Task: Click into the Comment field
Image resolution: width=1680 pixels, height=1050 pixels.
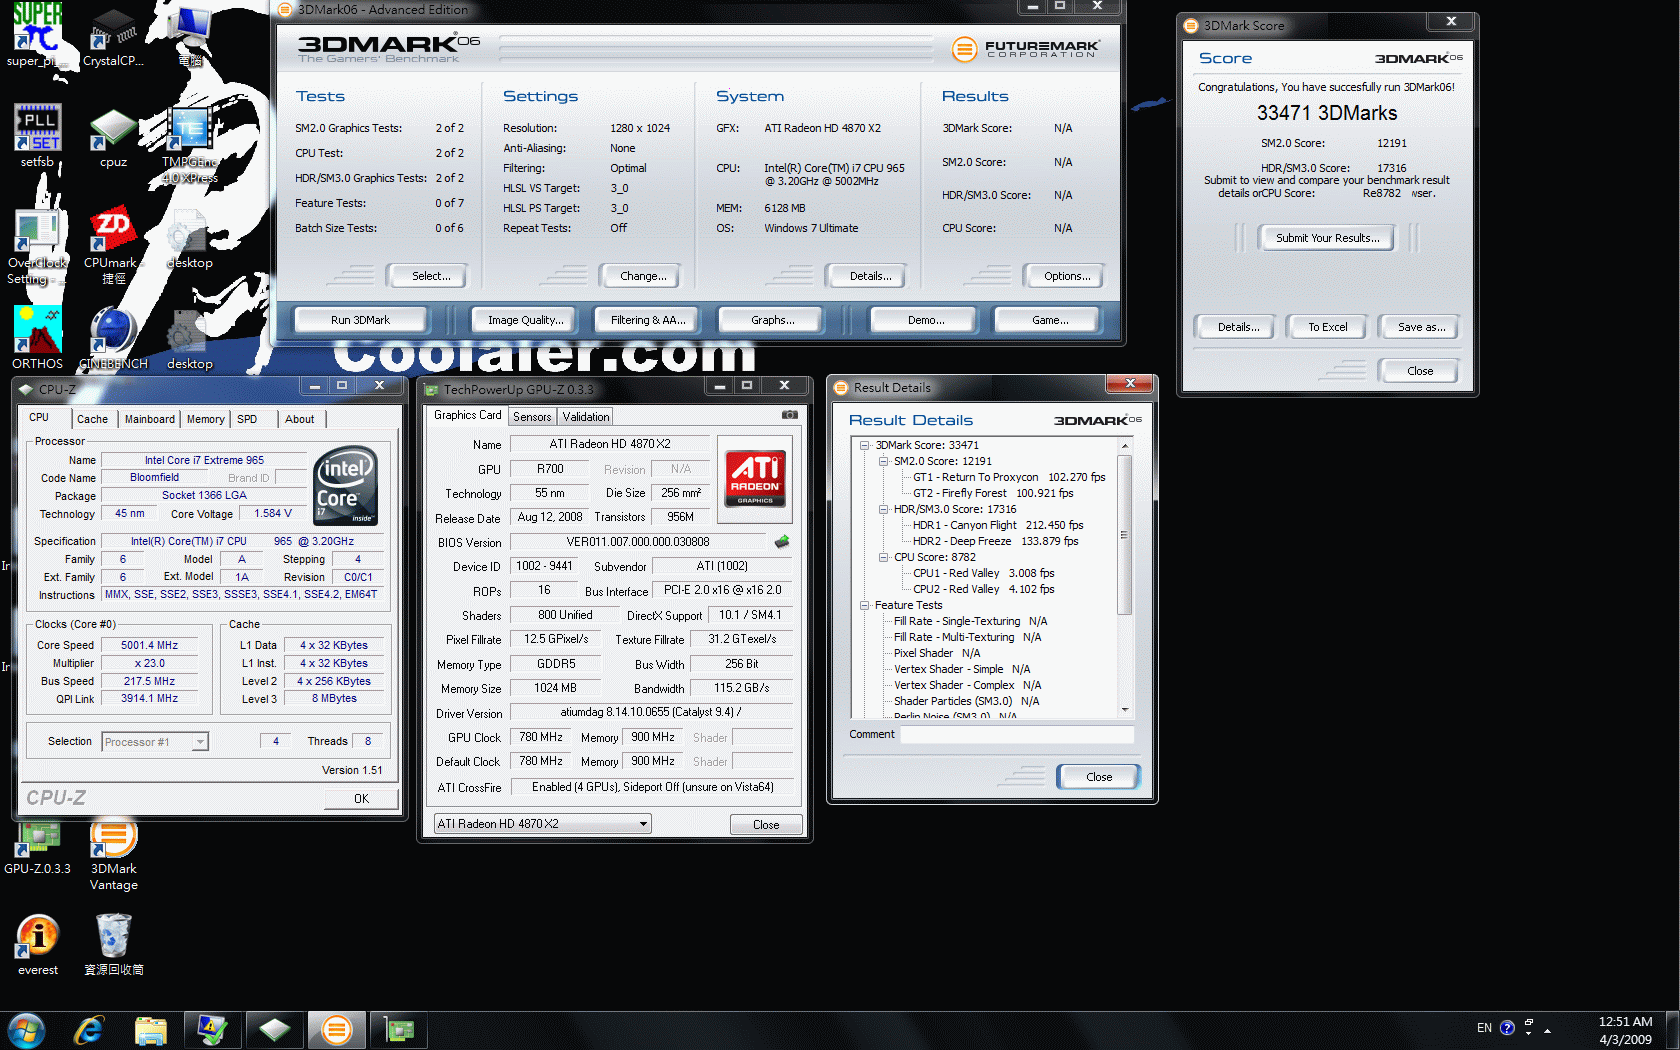Action: [1017, 734]
